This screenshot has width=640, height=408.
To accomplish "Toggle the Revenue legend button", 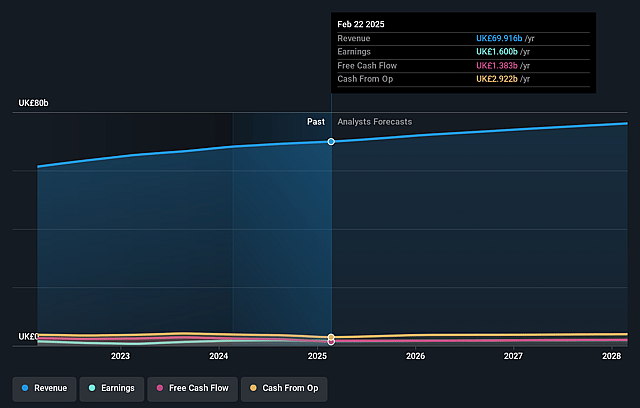I will (44, 388).
